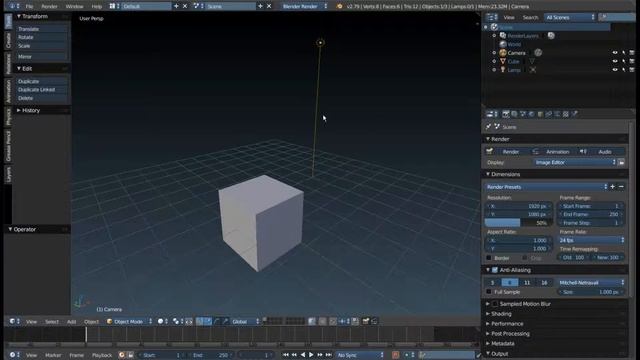This screenshot has height=360, width=640.
Task: Open the Constraints properties tab icon
Action: pyautogui.click(x=549, y=114)
